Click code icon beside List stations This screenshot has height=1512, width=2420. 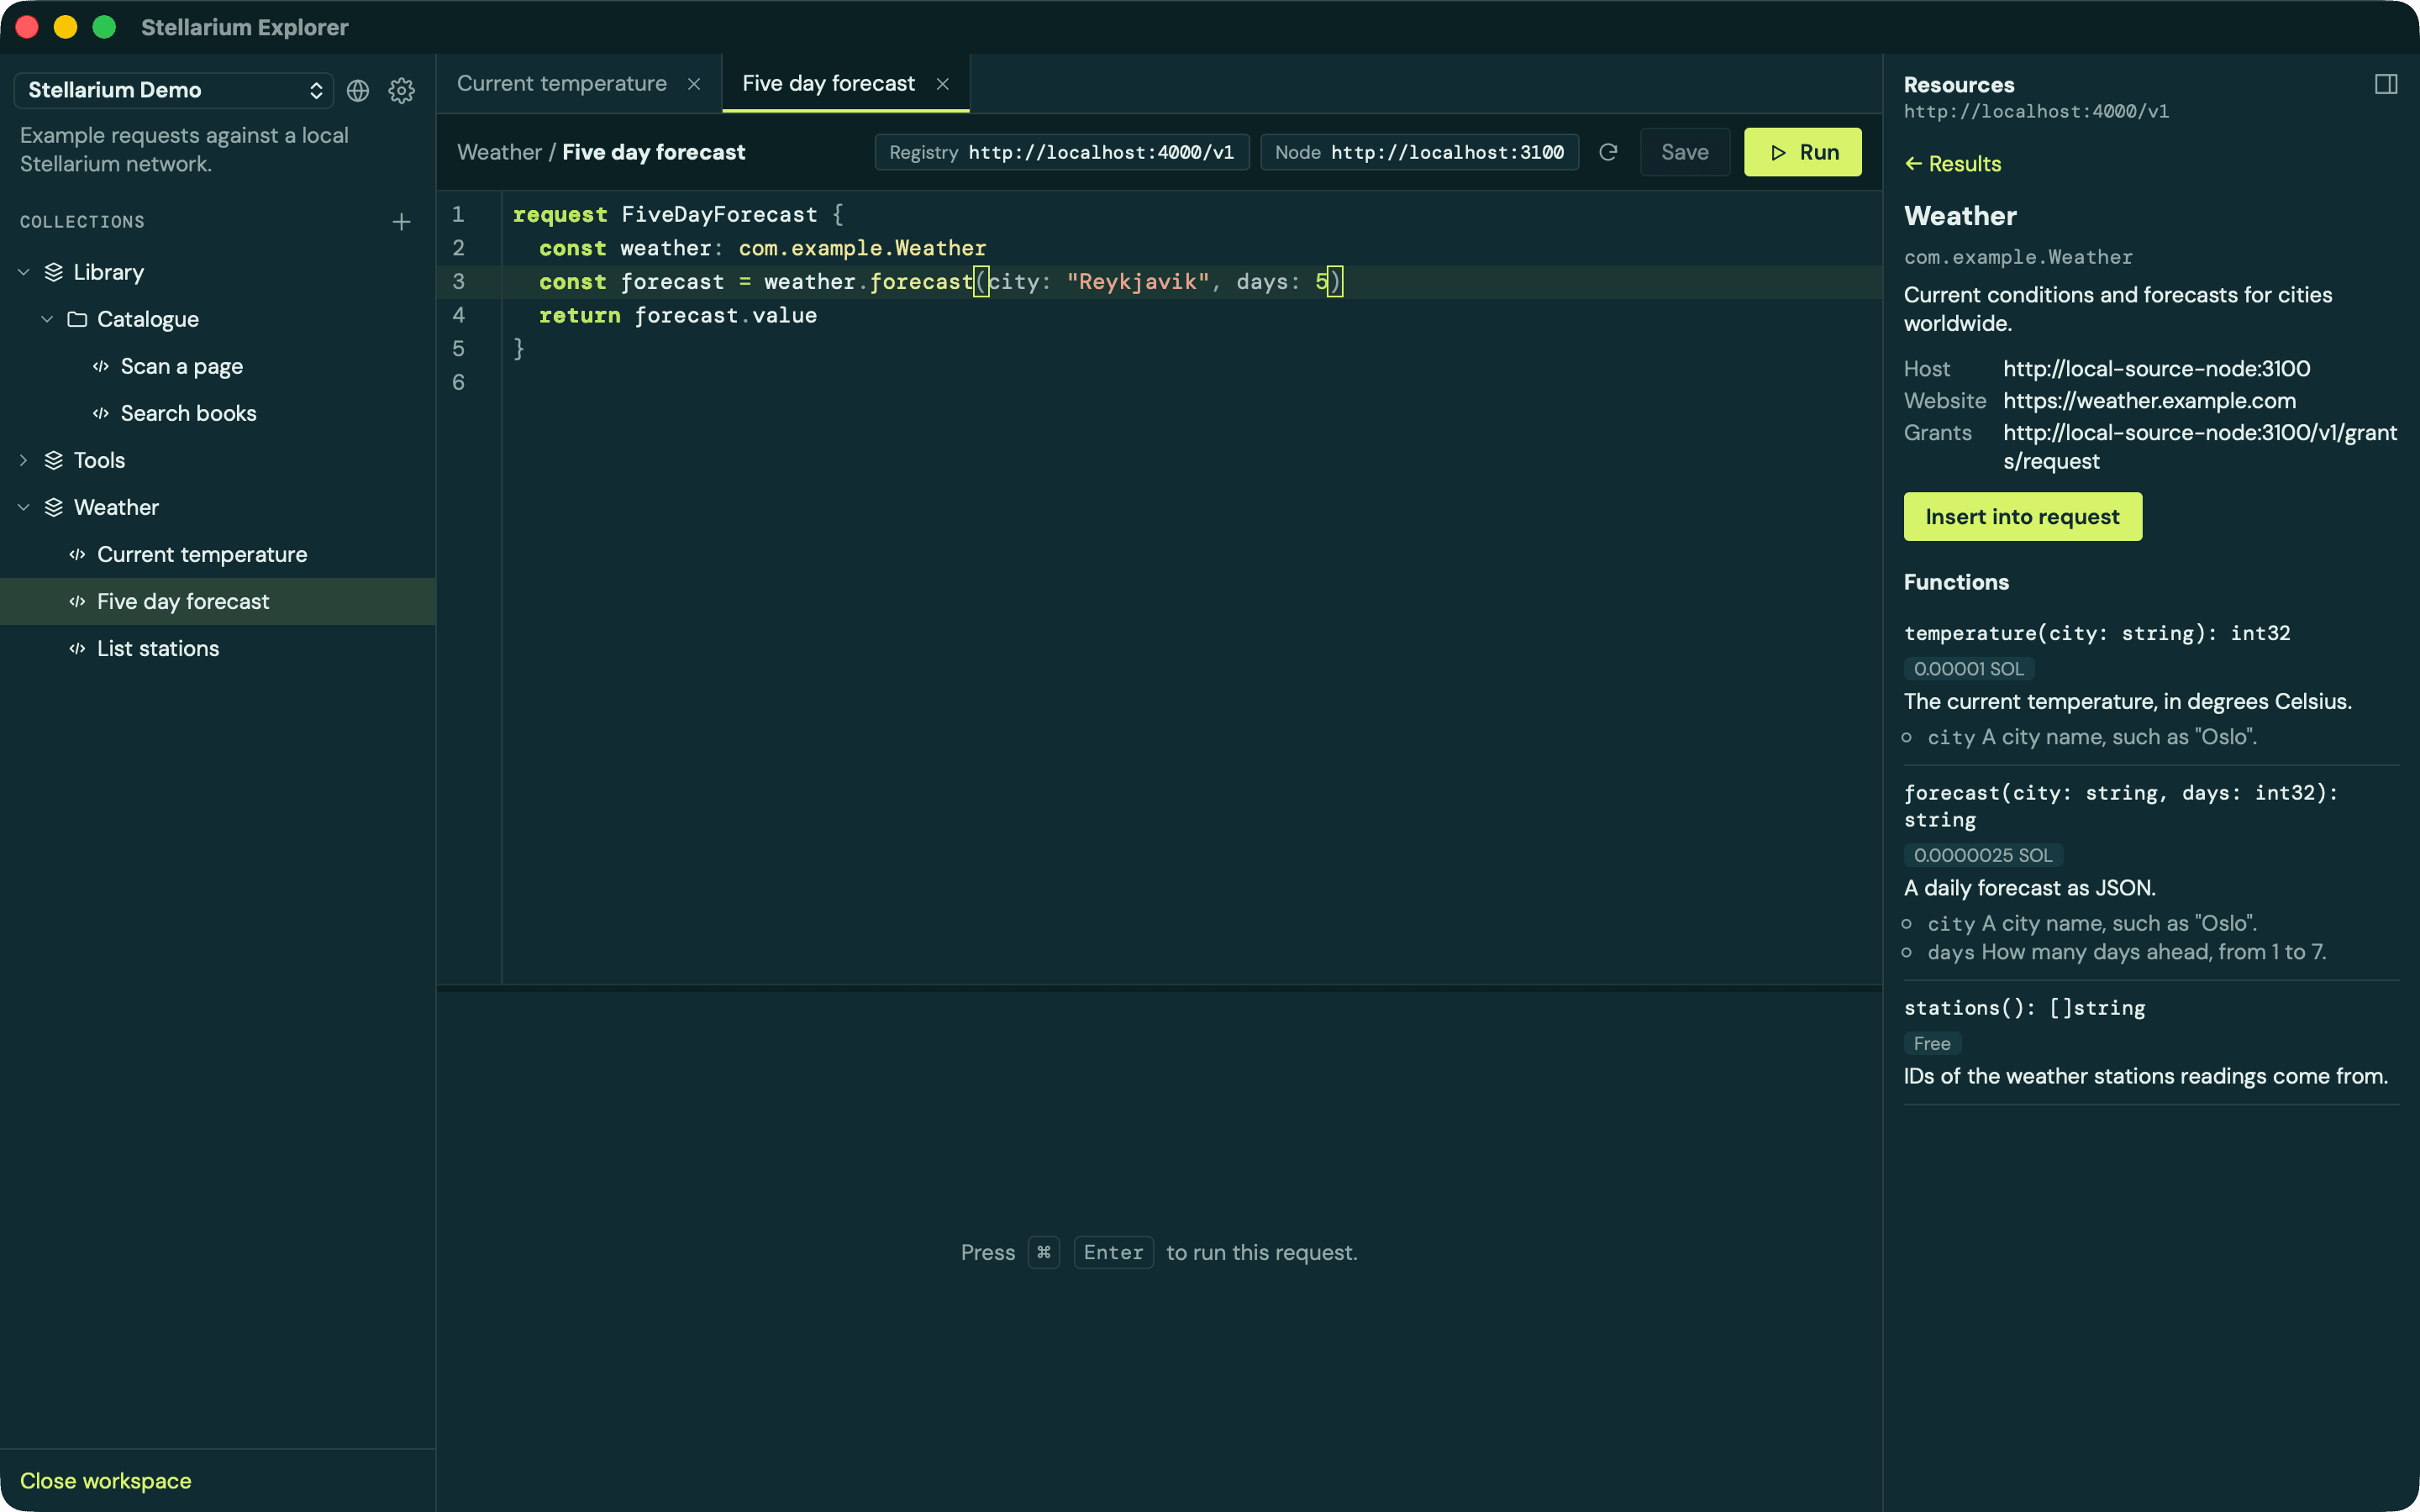click(x=77, y=648)
